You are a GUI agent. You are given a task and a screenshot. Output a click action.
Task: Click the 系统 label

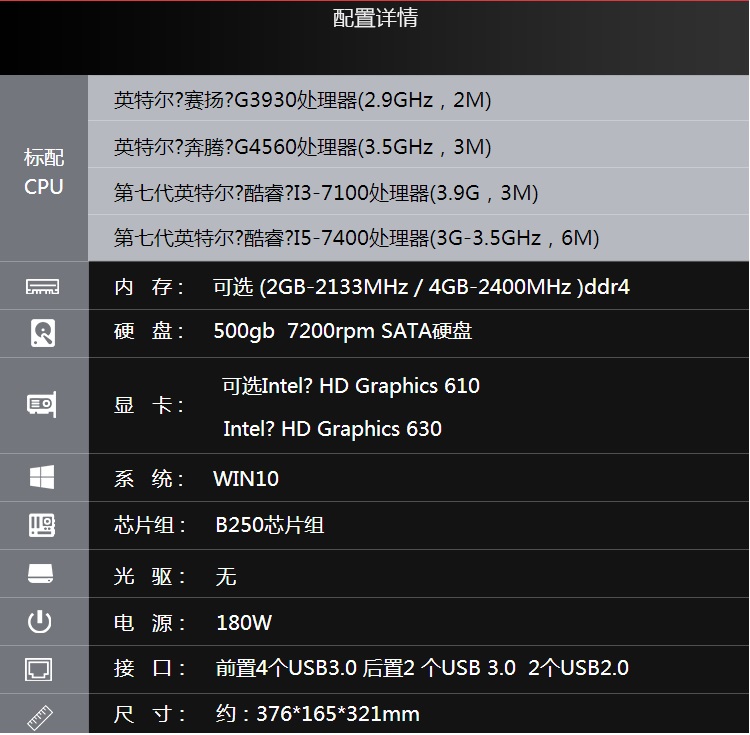(149, 478)
